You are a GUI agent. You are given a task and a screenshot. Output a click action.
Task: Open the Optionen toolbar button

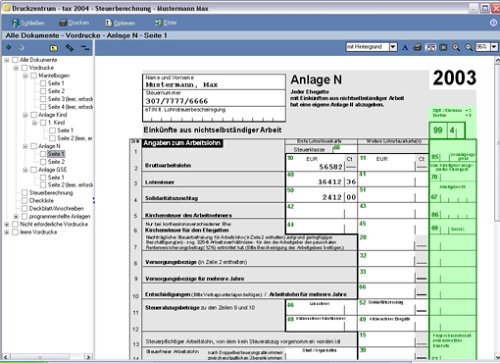[x=120, y=23]
